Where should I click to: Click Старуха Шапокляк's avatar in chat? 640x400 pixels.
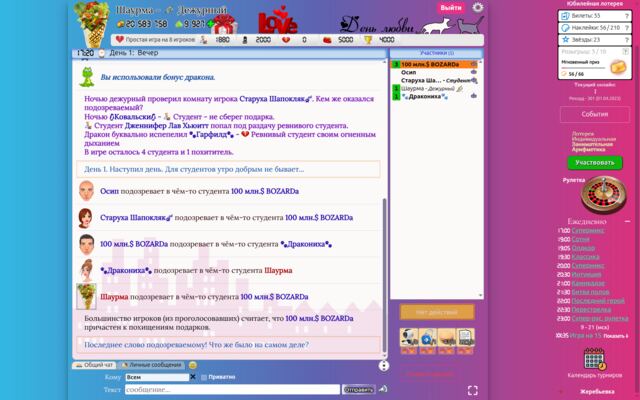coord(85,218)
